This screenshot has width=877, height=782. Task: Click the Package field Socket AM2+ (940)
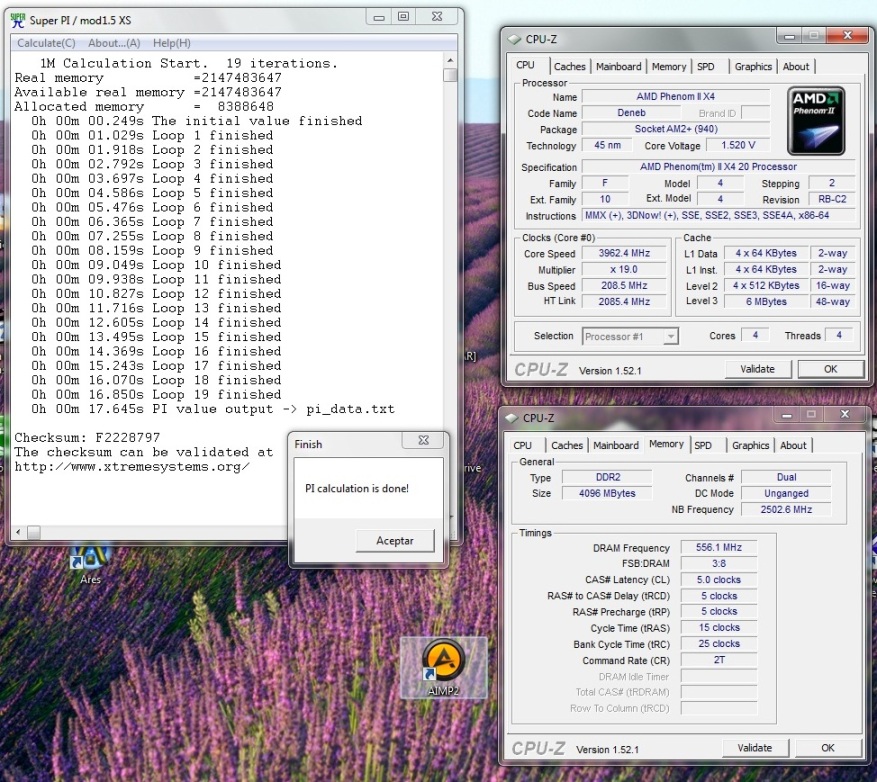[675, 129]
